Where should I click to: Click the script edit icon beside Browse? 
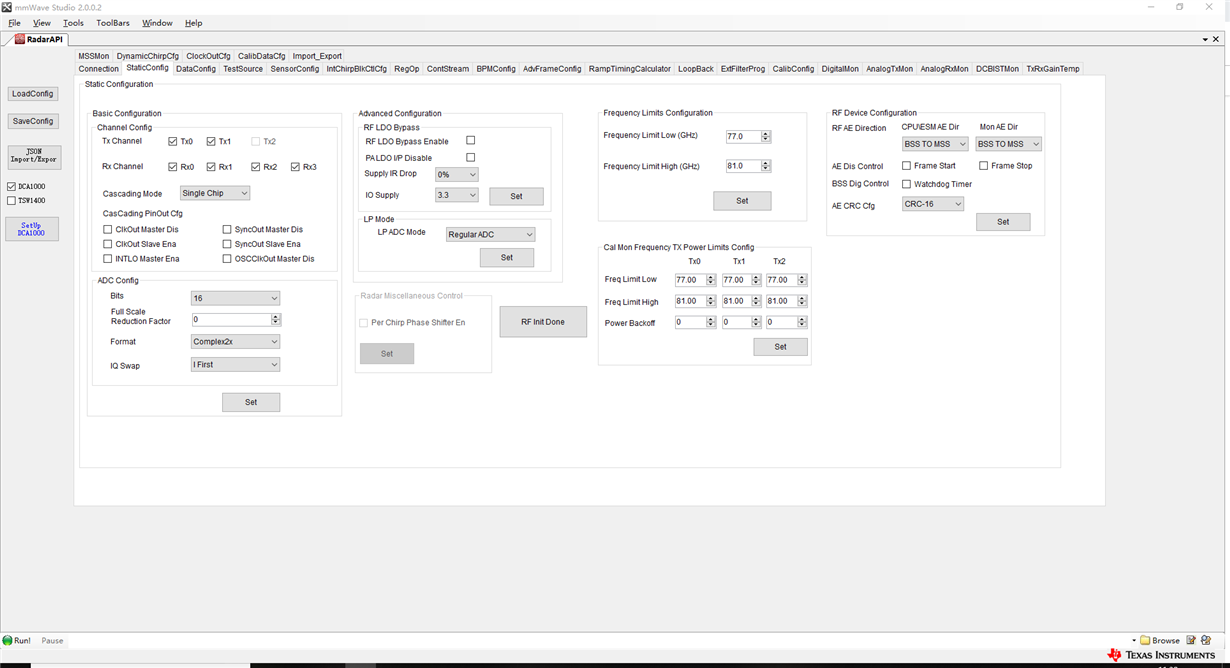tap(1191, 641)
